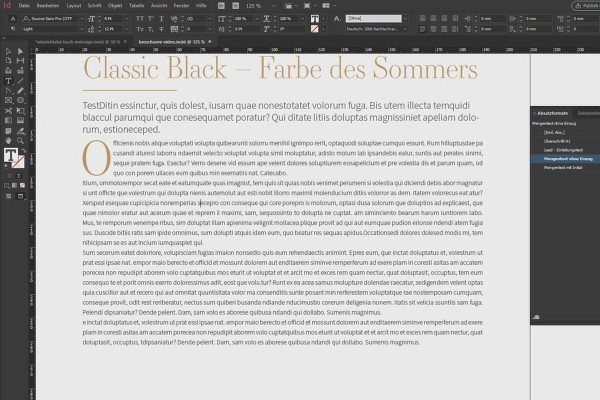Click the control bar stroke none swatch

tap(315, 29)
